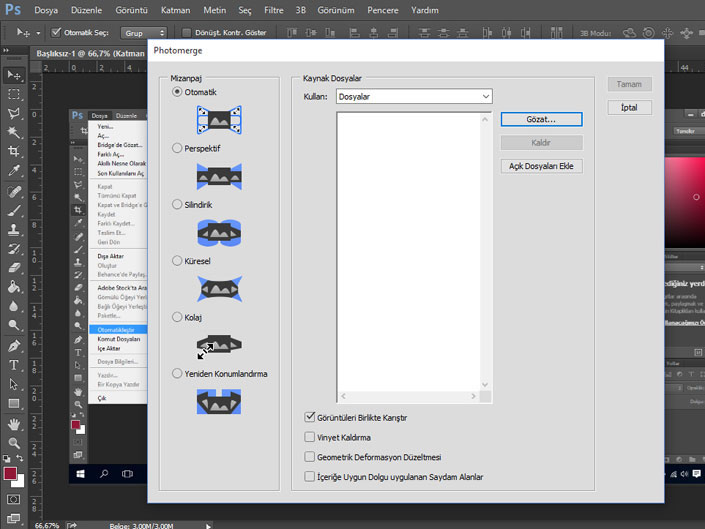Viewport: 705px width, 529px height.
Task: Enable Geometrik Deformasyon Düzeltmesi checkbox
Action: pyautogui.click(x=309, y=457)
